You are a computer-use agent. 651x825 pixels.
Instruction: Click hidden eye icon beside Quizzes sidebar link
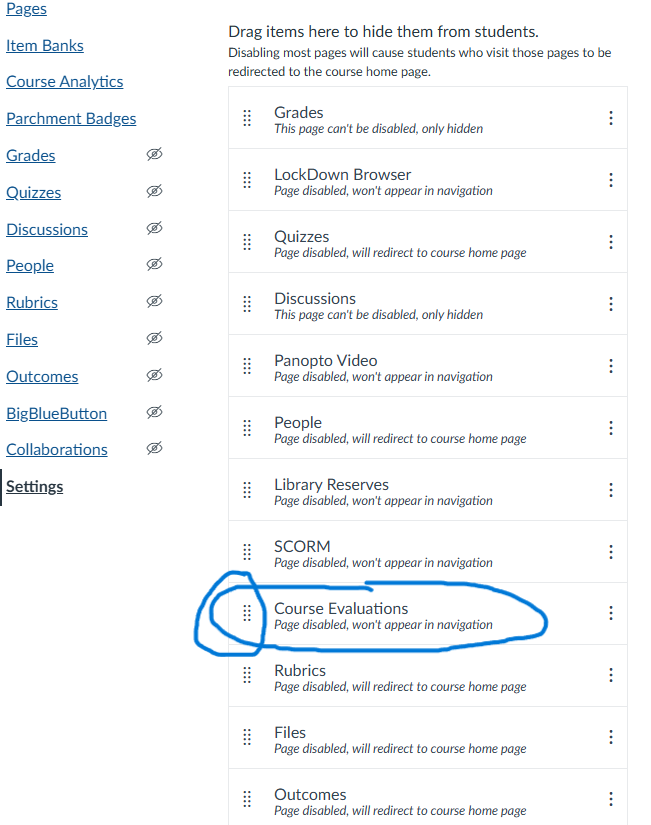(154, 191)
